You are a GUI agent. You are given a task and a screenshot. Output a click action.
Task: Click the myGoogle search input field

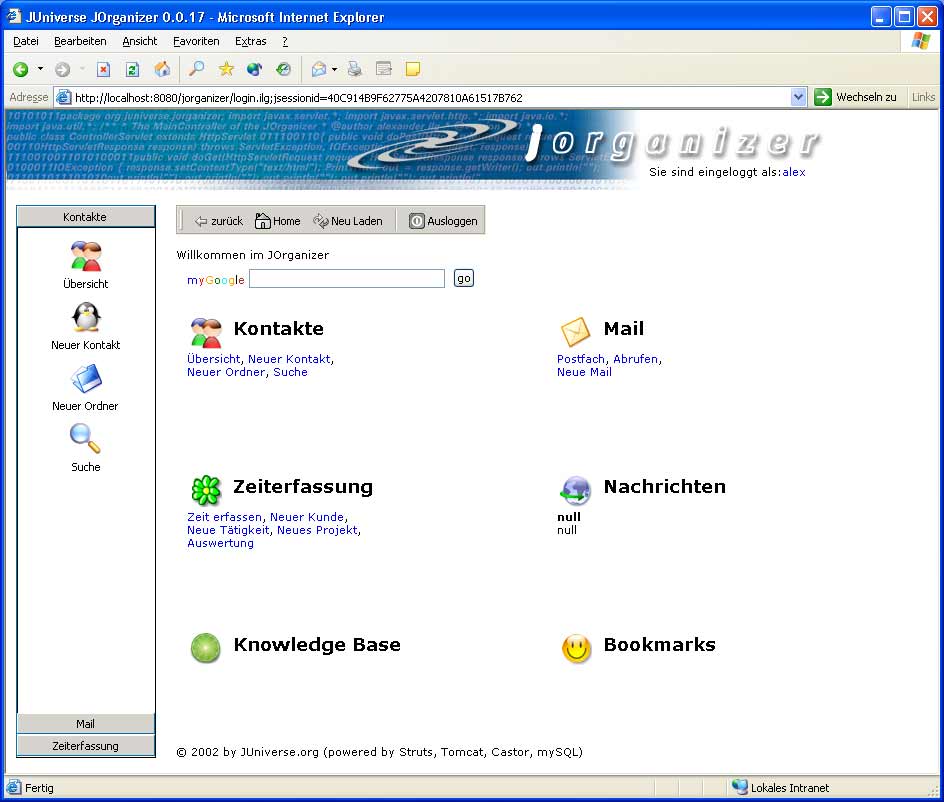point(347,279)
